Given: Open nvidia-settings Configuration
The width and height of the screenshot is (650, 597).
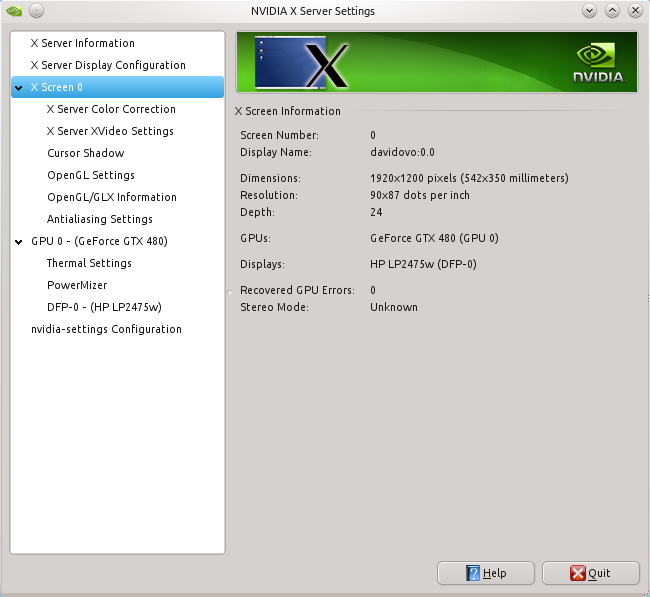Looking at the screenshot, I should 106,329.
